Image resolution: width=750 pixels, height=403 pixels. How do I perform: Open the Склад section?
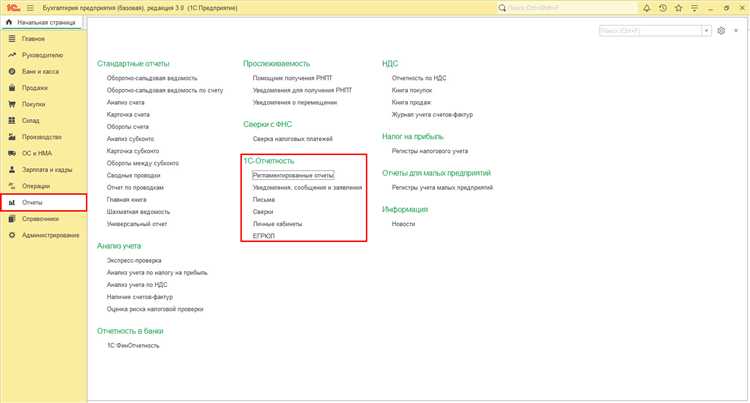click(x=31, y=120)
